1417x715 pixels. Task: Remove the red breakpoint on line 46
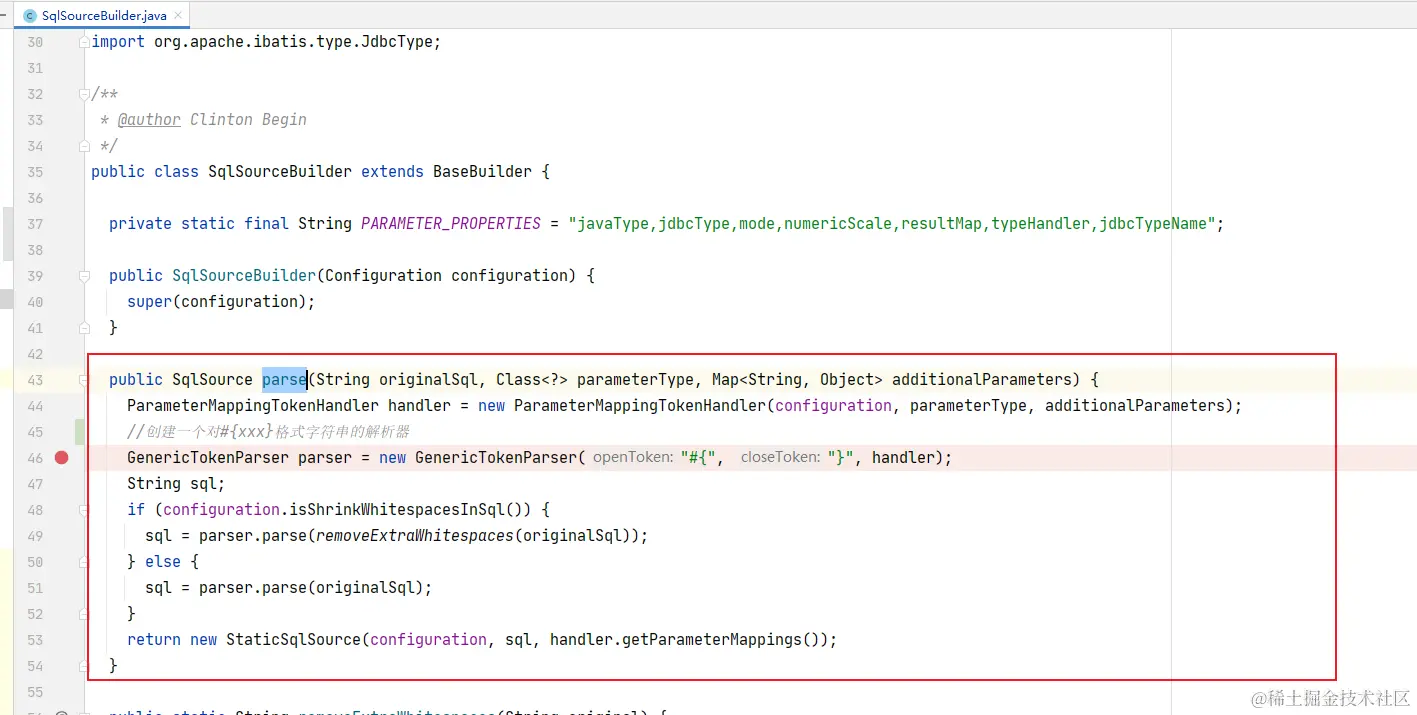coord(62,457)
